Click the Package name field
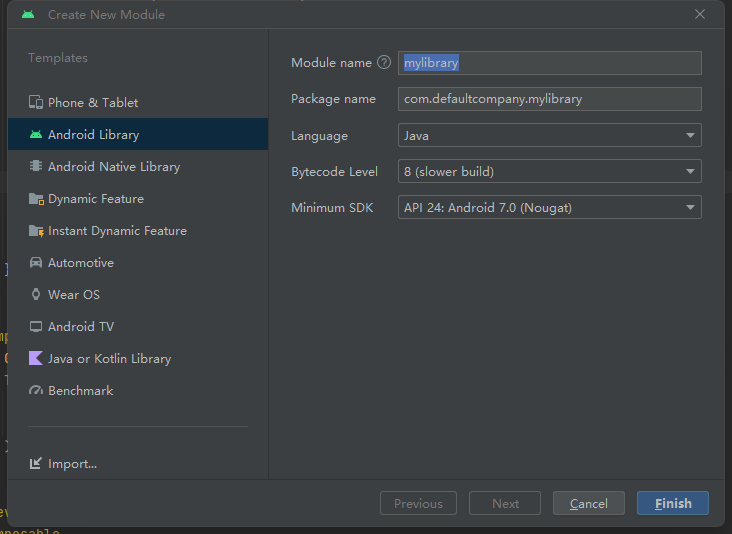732x534 pixels. coord(549,99)
